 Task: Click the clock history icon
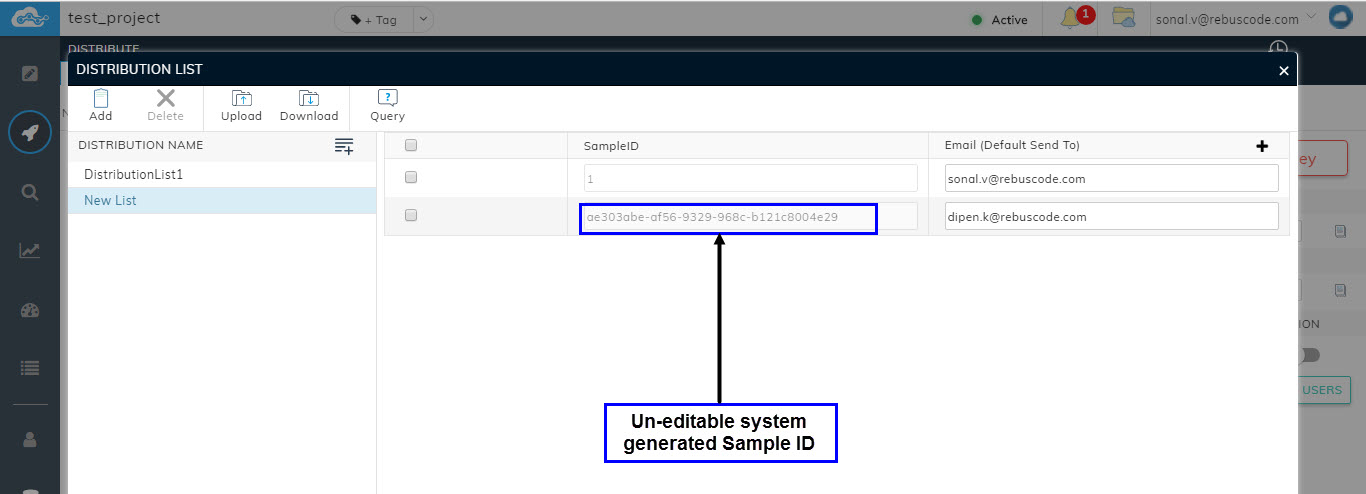click(1277, 48)
